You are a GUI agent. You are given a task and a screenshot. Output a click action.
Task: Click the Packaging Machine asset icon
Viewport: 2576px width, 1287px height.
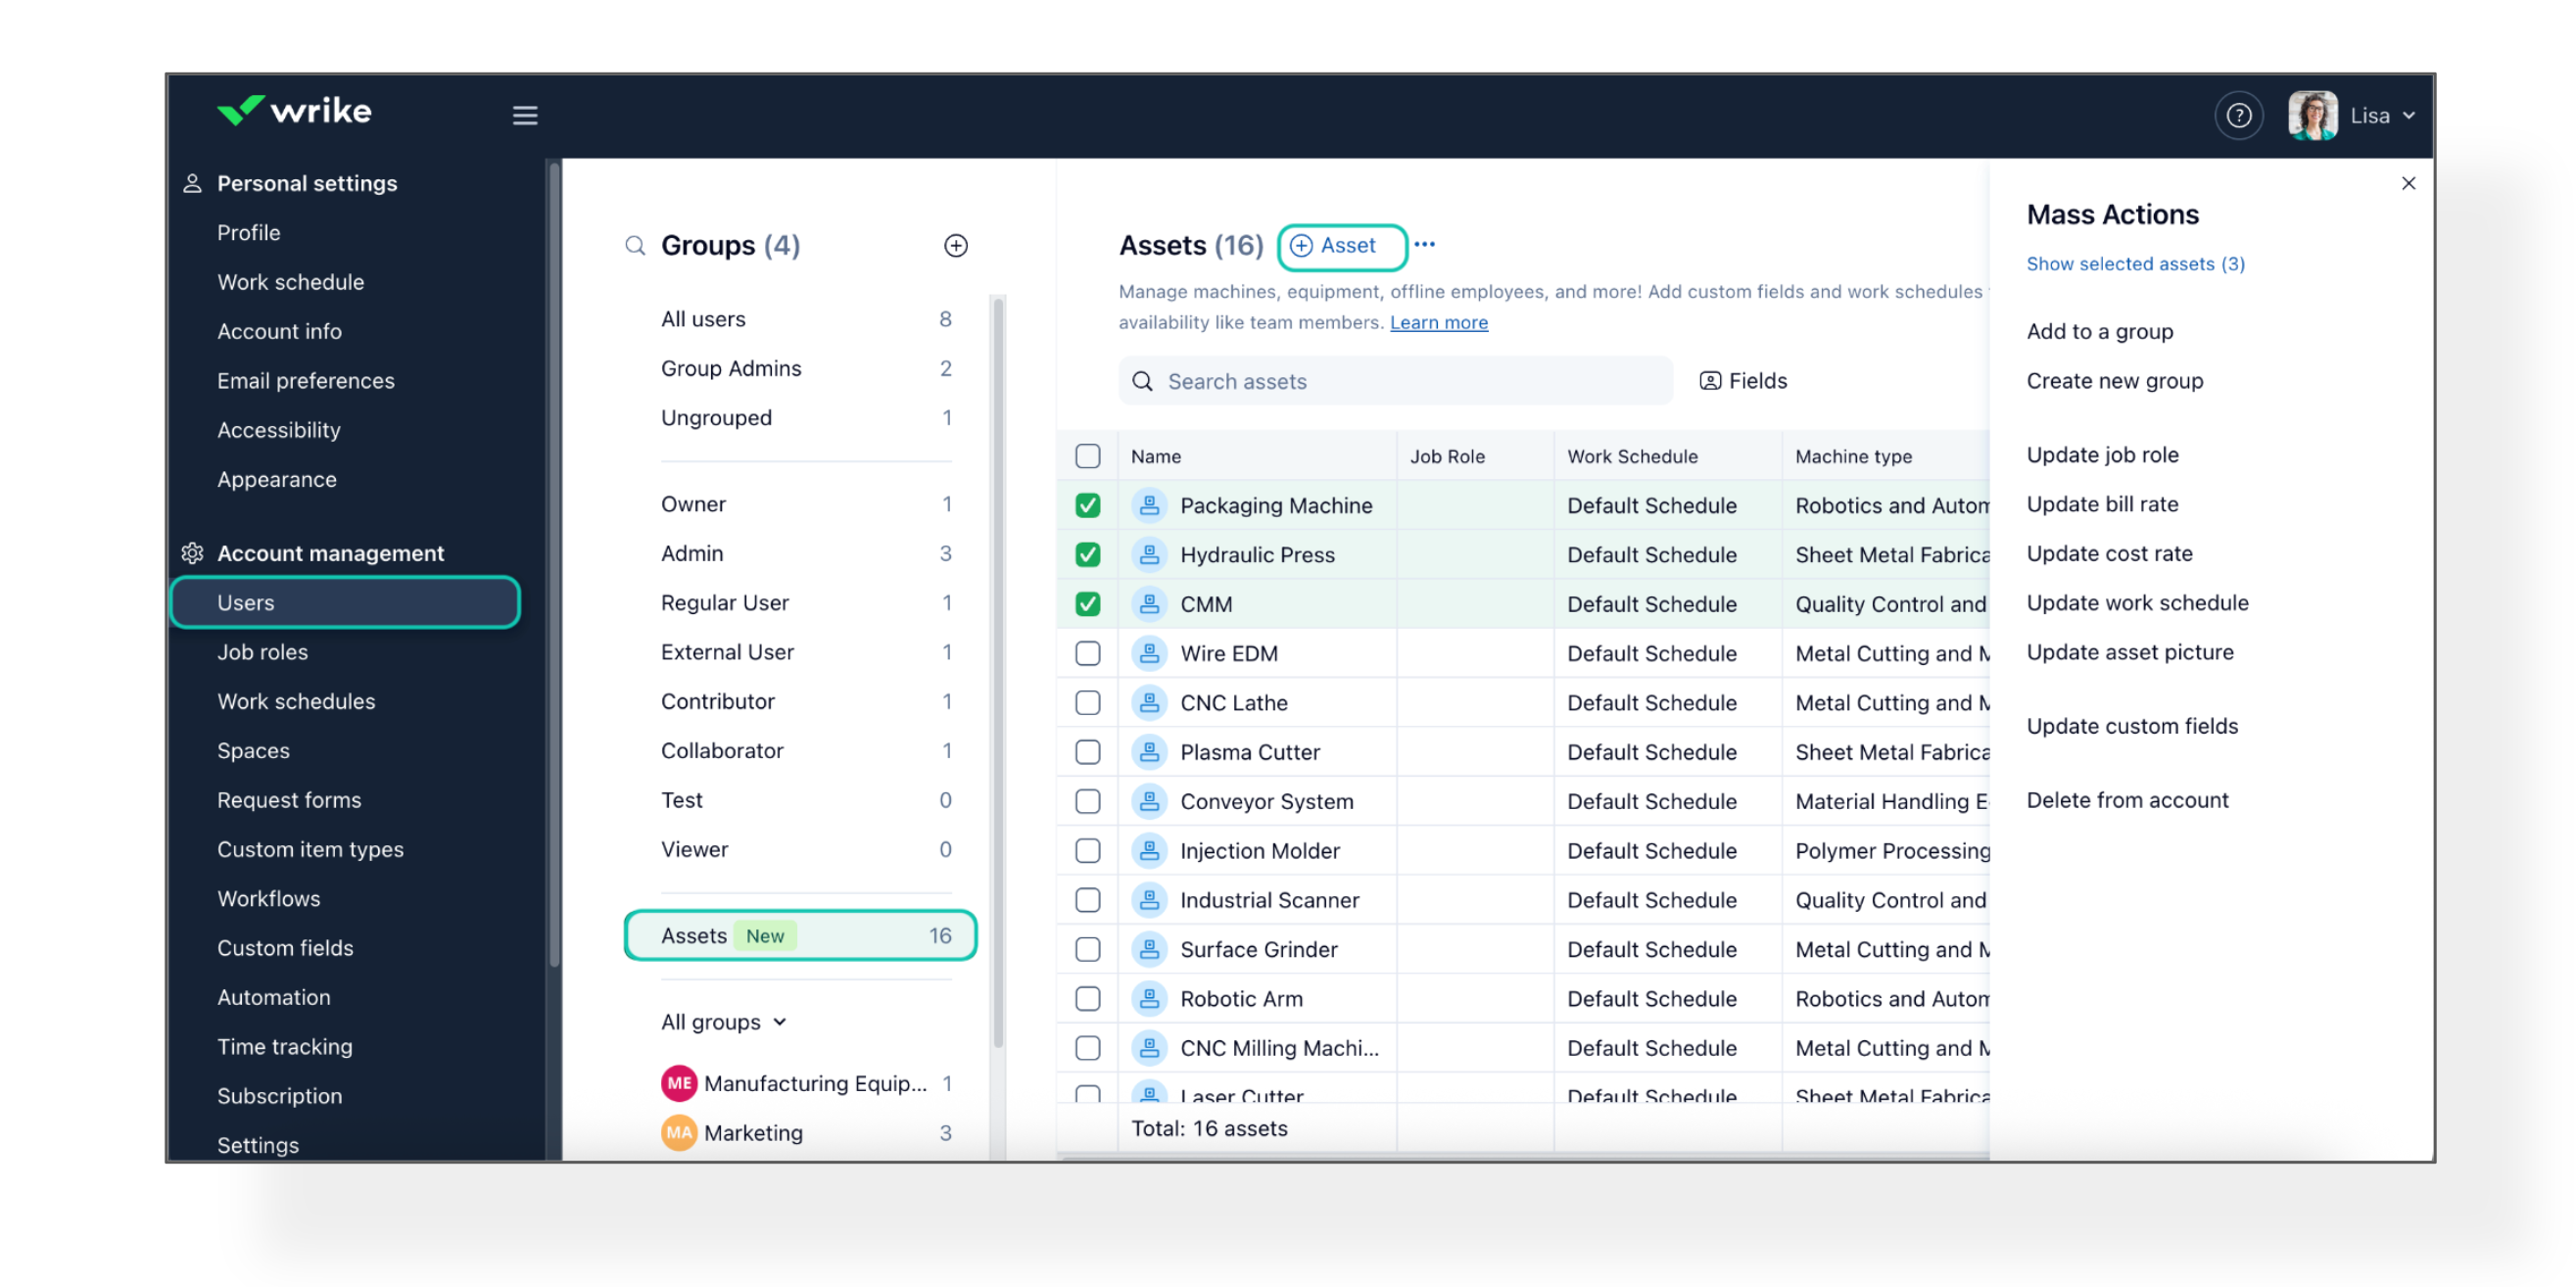pyautogui.click(x=1149, y=506)
